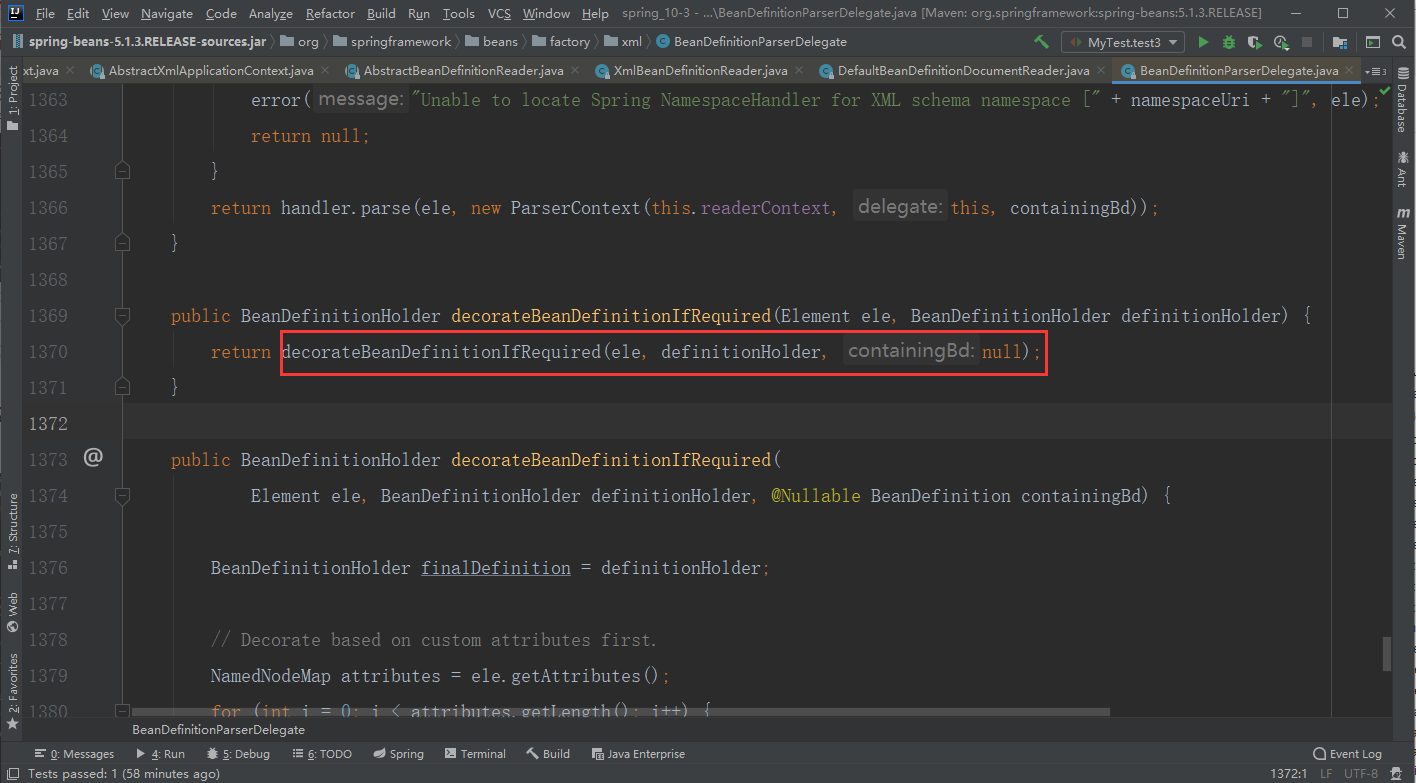The width and height of the screenshot is (1416, 783).
Task: Open the VCS menu
Action: click(x=499, y=13)
